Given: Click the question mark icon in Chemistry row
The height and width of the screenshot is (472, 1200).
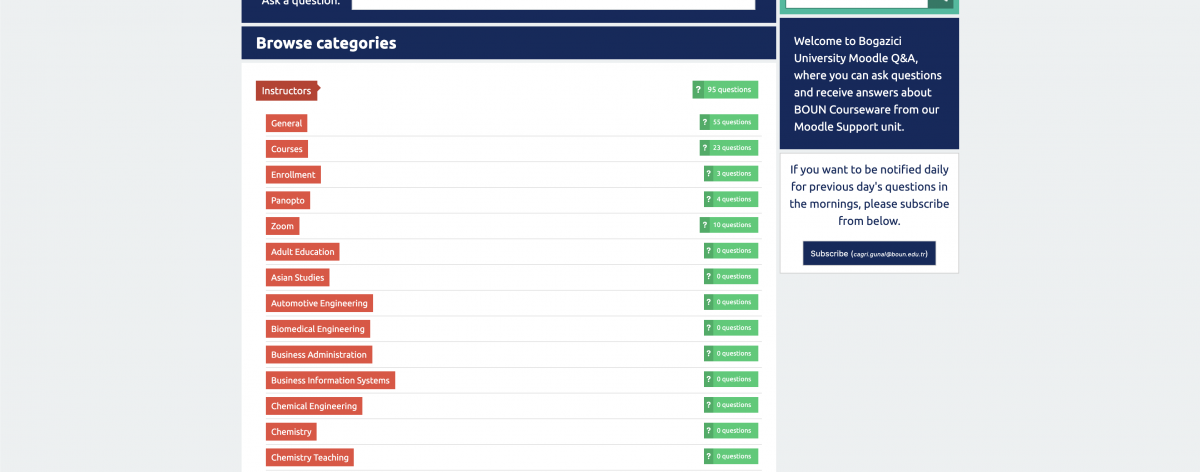Looking at the screenshot, I should pyautogui.click(x=709, y=431).
